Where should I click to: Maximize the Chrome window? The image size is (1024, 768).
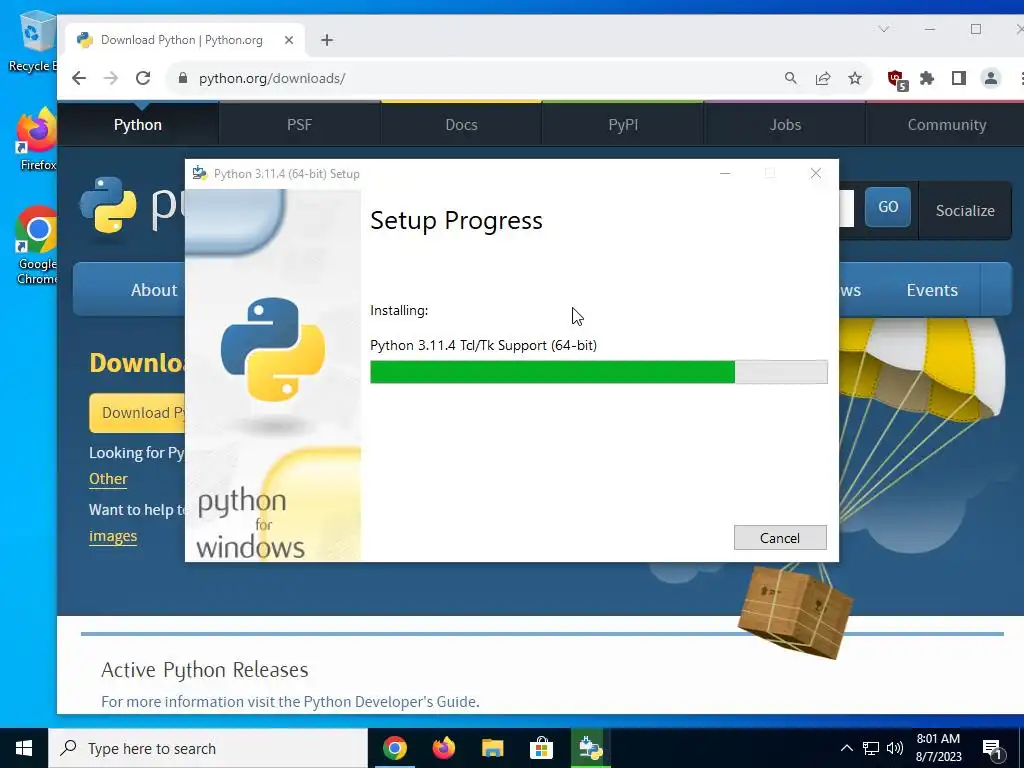click(976, 29)
